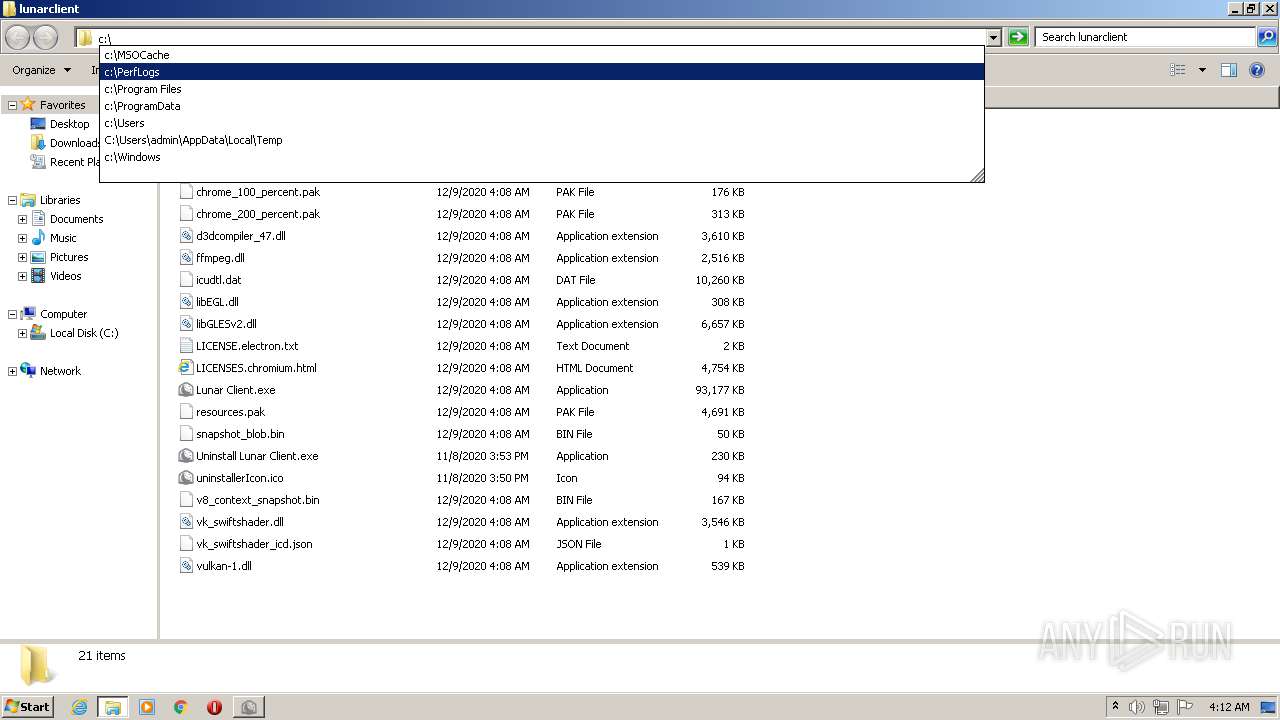The width and height of the screenshot is (1280, 720).
Task: Select the snapshot_blob.bin file
Action: click(x=240, y=434)
